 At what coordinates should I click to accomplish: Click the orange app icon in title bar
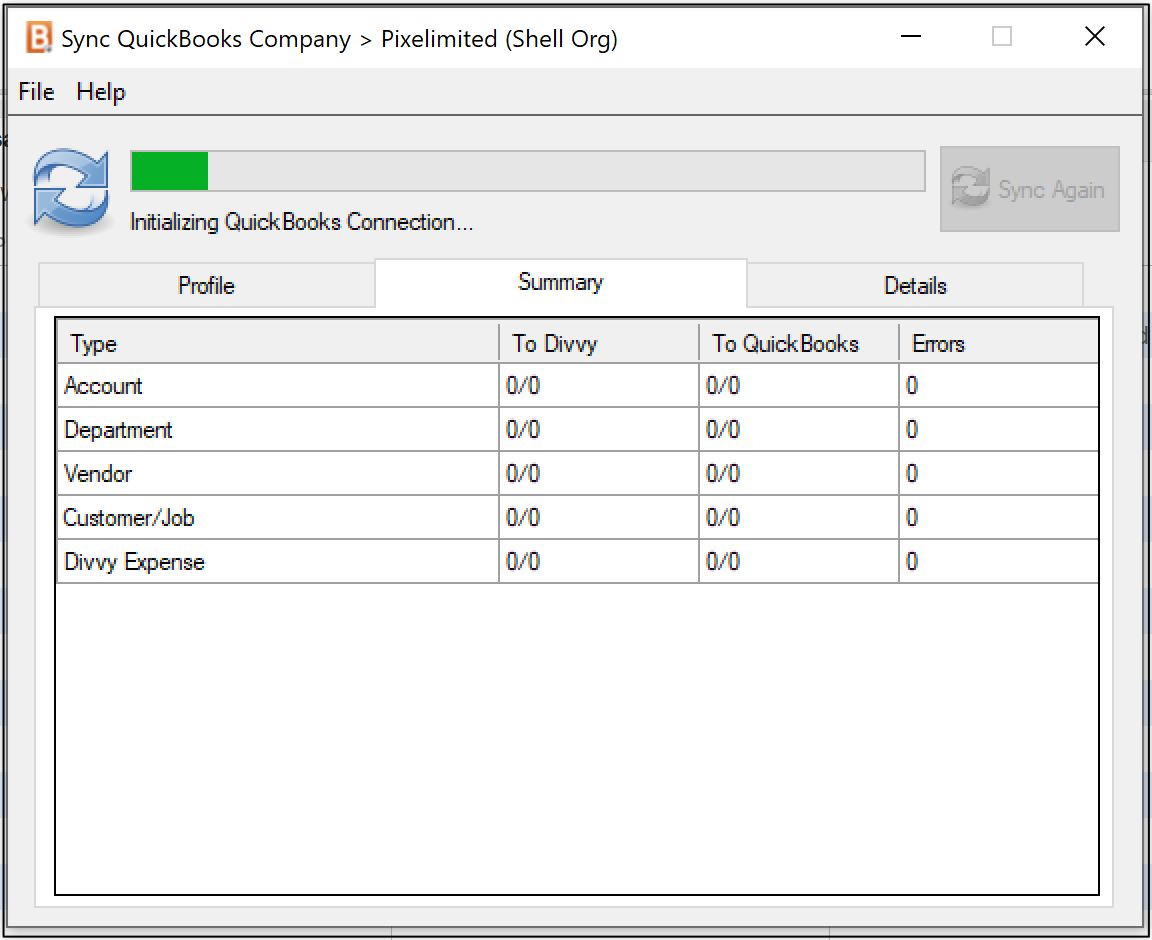[x=38, y=38]
